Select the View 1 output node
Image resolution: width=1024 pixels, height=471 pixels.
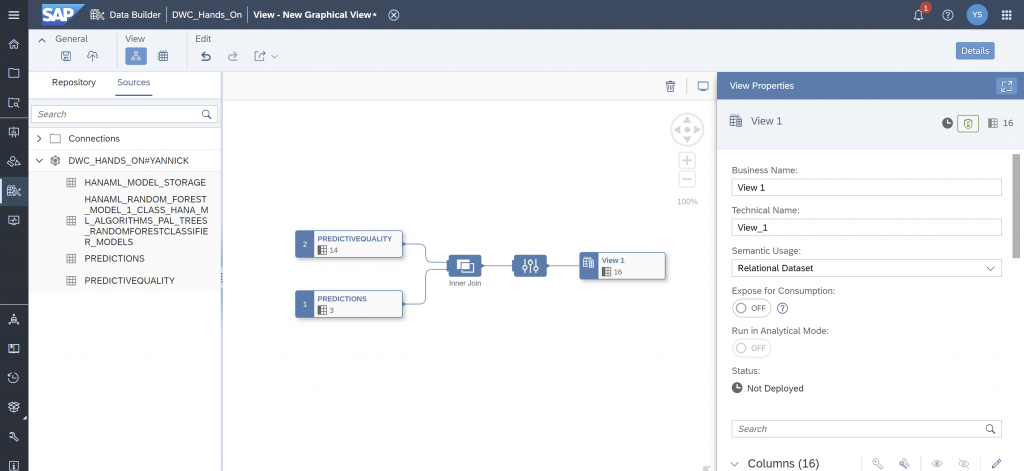pos(622,266)
